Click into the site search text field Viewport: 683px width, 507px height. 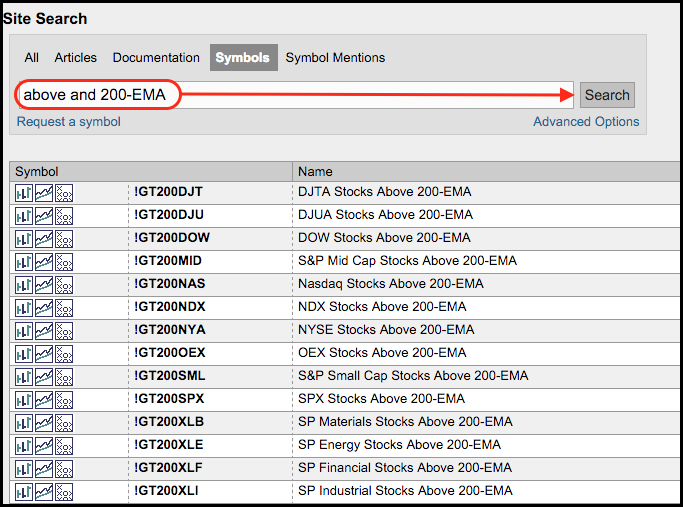coord(370,95)
